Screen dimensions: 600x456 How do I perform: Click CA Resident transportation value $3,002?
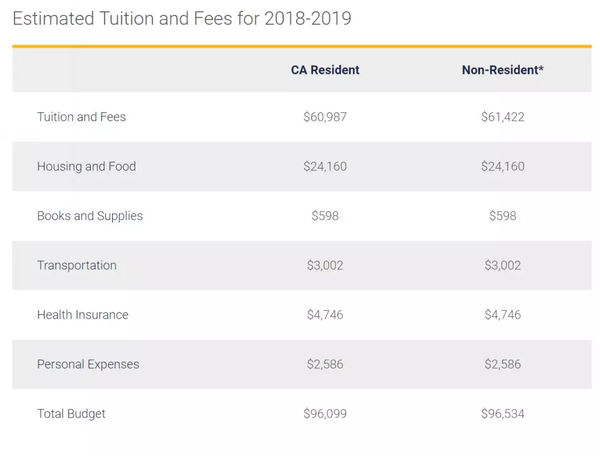325,265
